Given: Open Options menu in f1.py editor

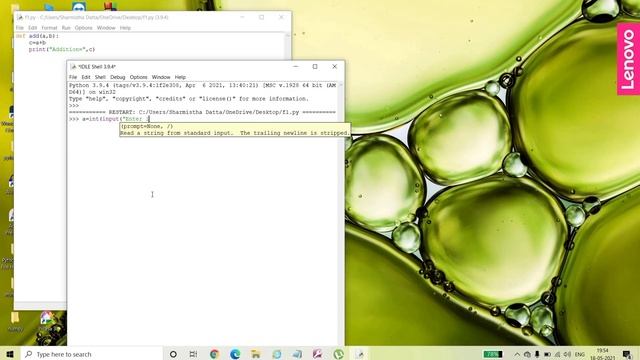Looking at the screenshot, I should pyautogui.click(x=84, y=28).
